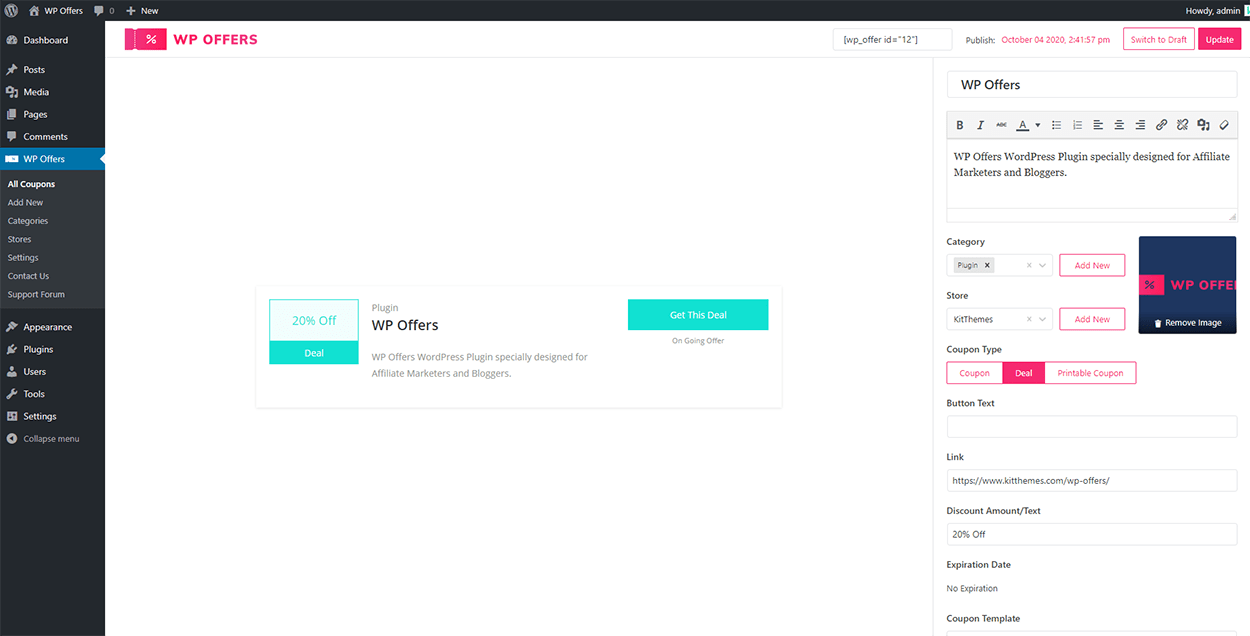This screenshot has width=1250, height=636.
Task: Clear the Category selection with the x
Action: 1029,265
